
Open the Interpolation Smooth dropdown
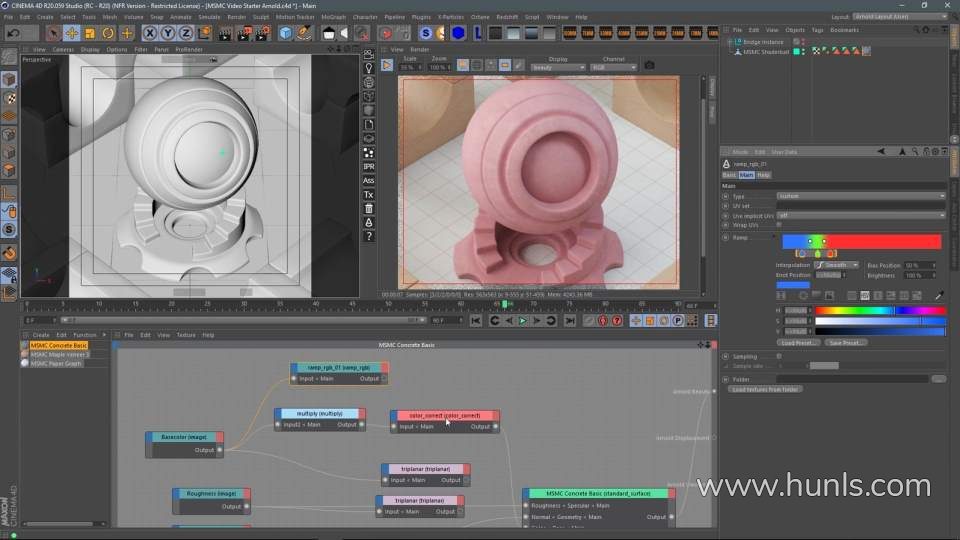836,265
